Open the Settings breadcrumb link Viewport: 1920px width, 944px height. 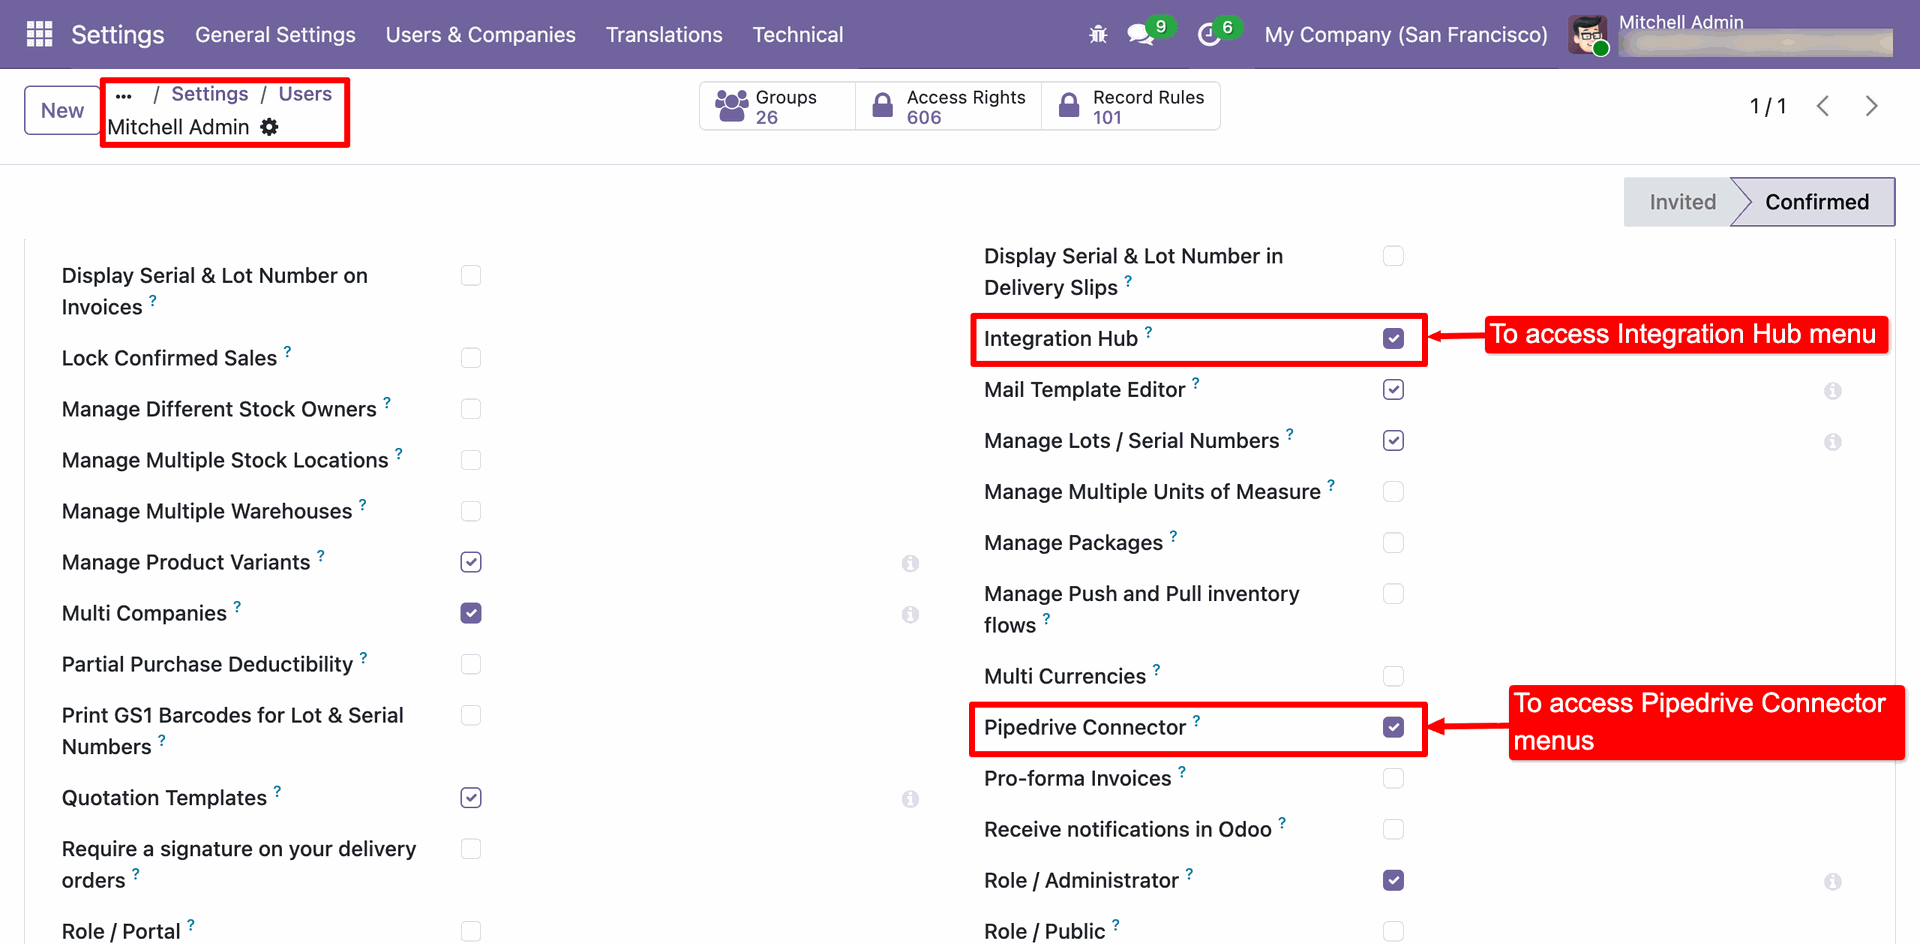[x=210, y=94]
